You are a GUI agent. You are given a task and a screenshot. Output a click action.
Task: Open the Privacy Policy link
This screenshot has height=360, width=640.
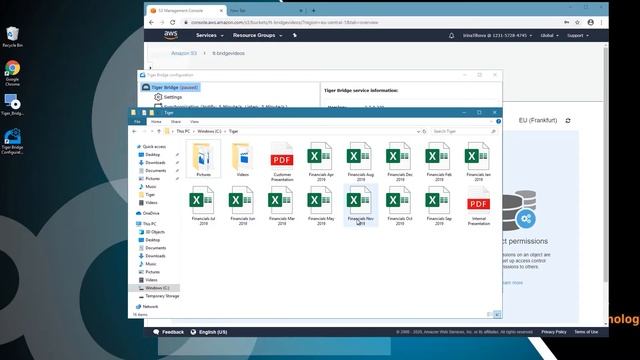click(x=554, y=332)
